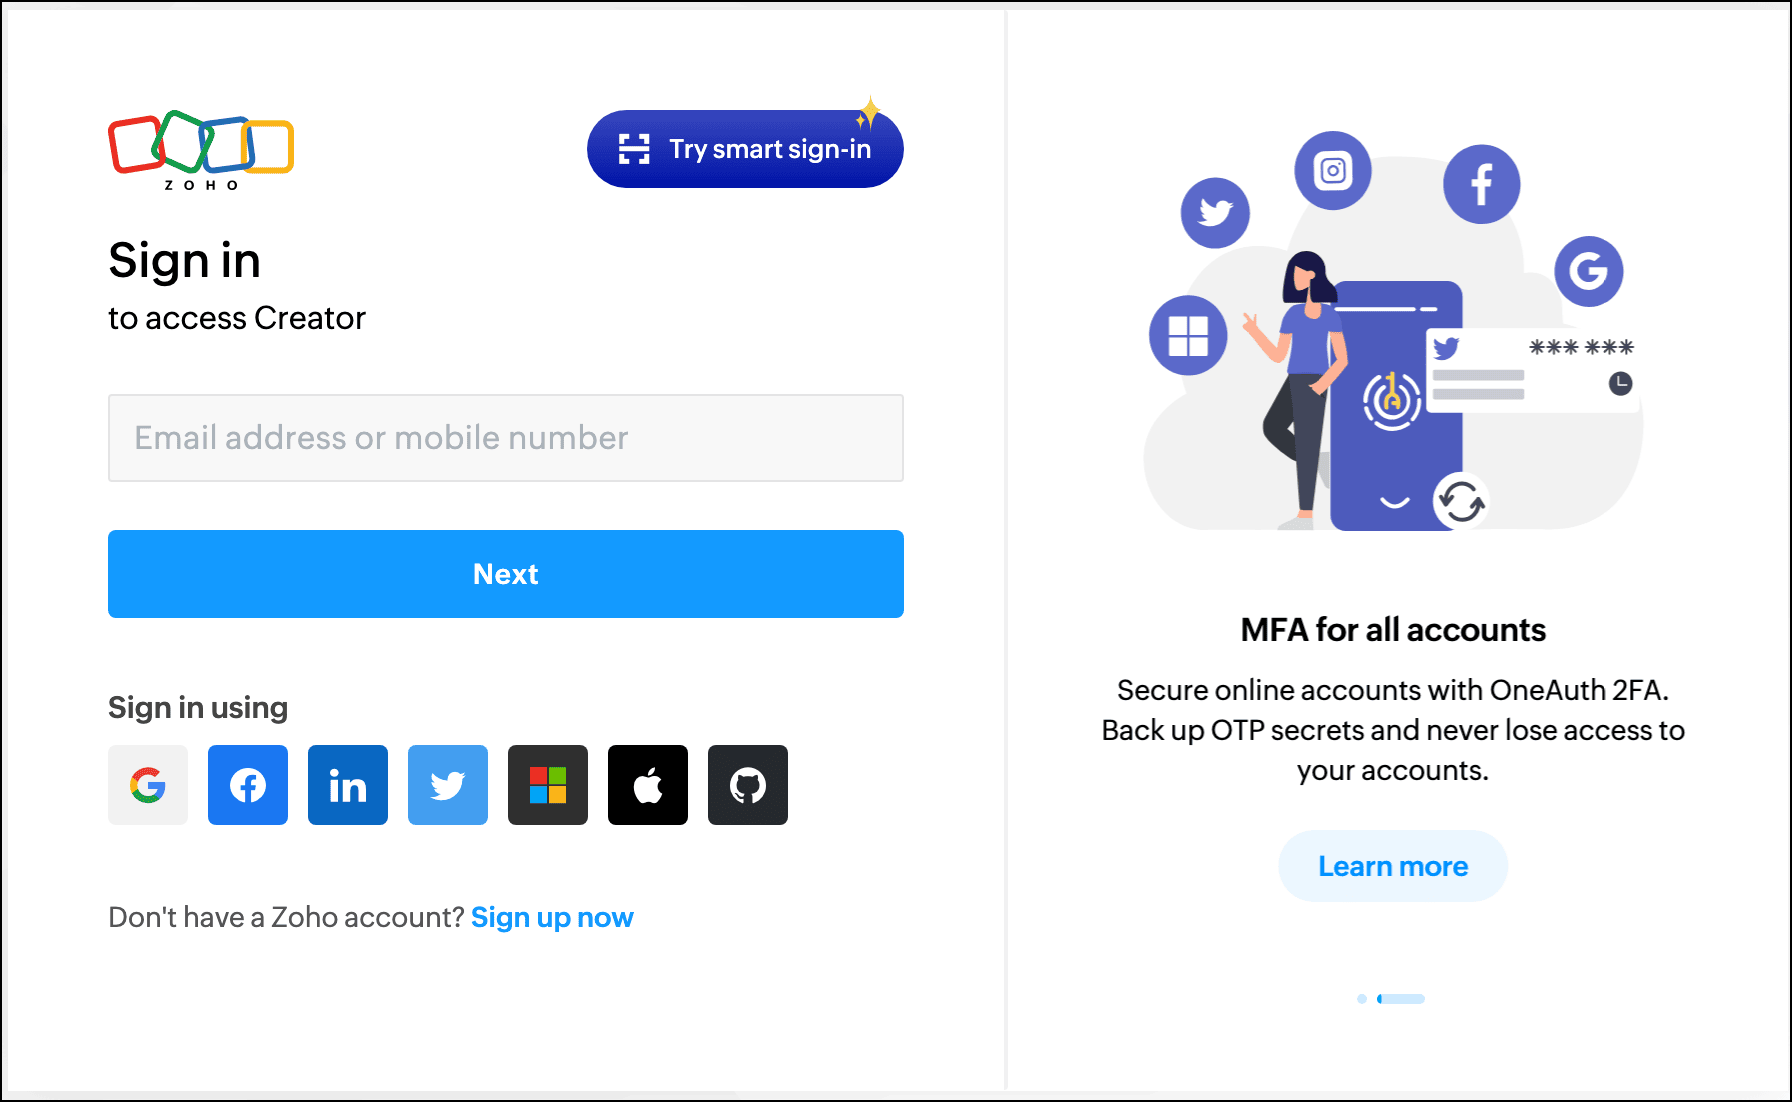Click the Facebook bubble in the illustration

click(x=1482, y=184)
